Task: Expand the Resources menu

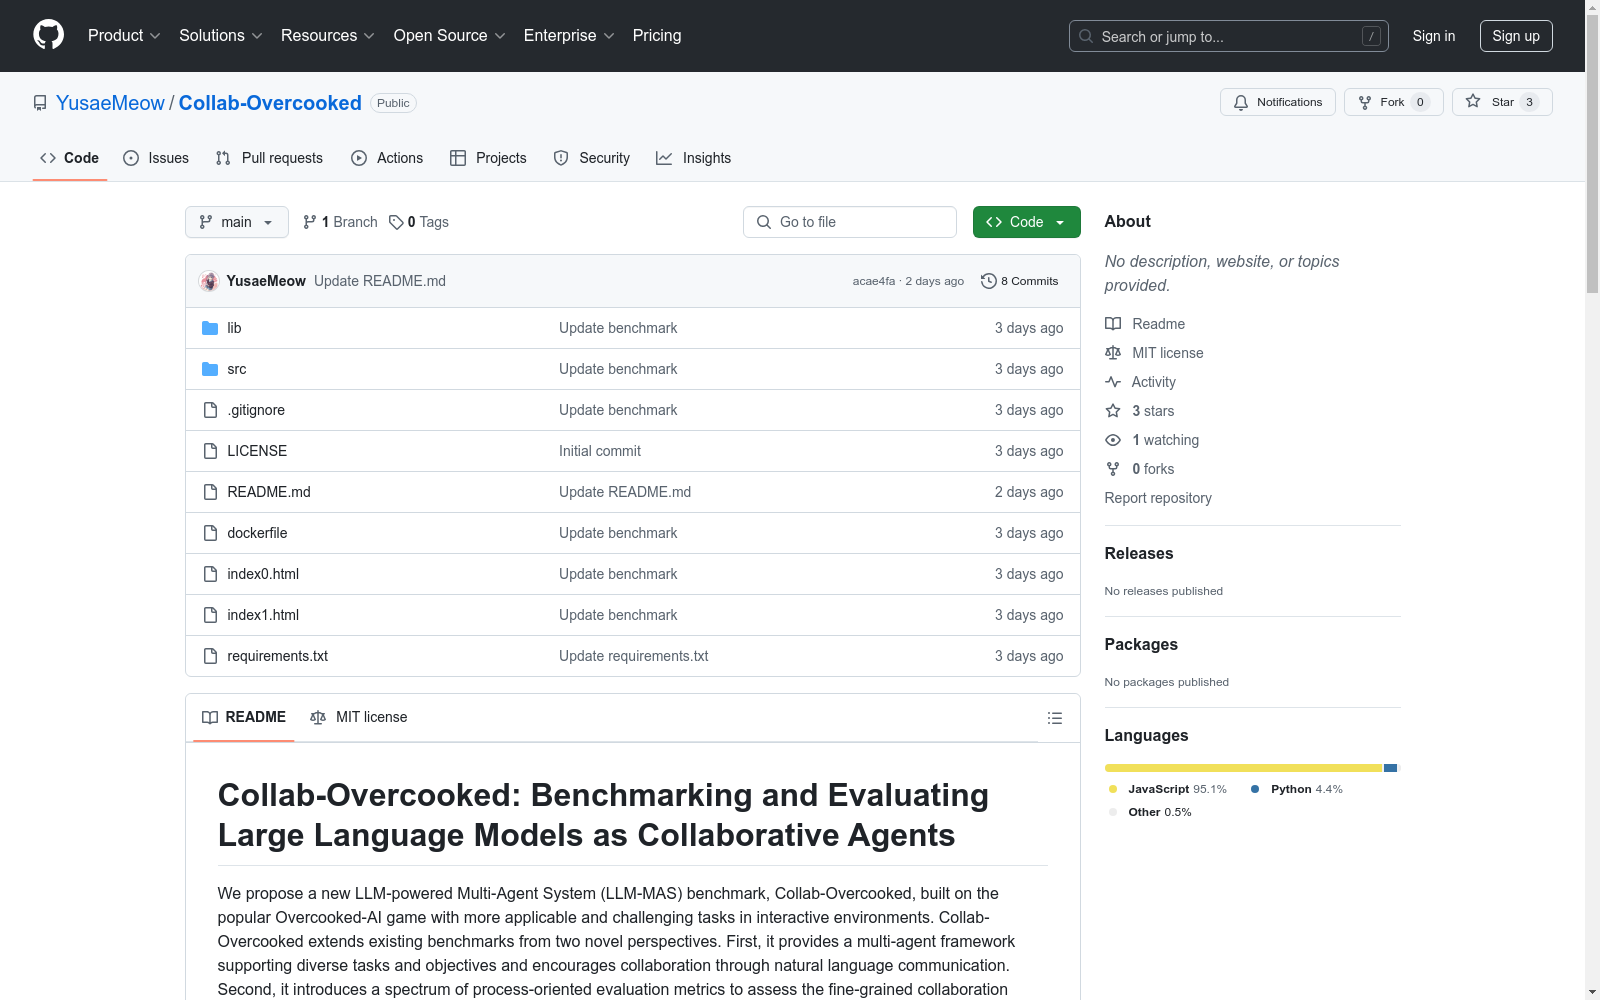Action: point(328,35)
